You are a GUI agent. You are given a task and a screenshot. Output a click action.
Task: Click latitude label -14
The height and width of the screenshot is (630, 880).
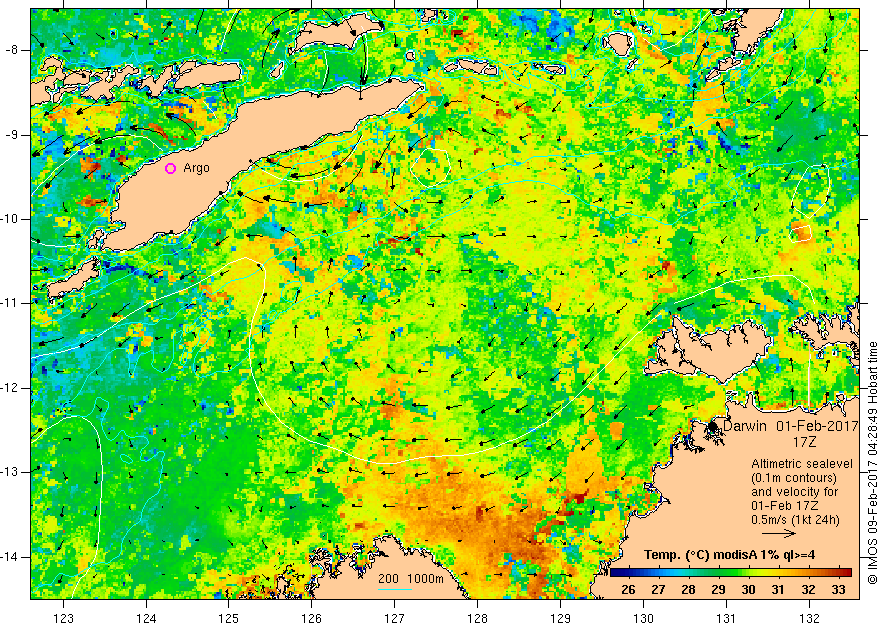pos(10,557)
